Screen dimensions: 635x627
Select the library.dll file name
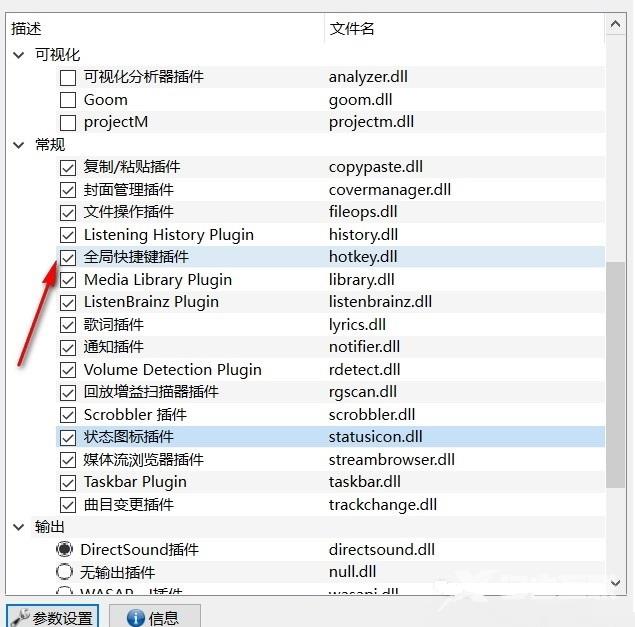[362, 279]
